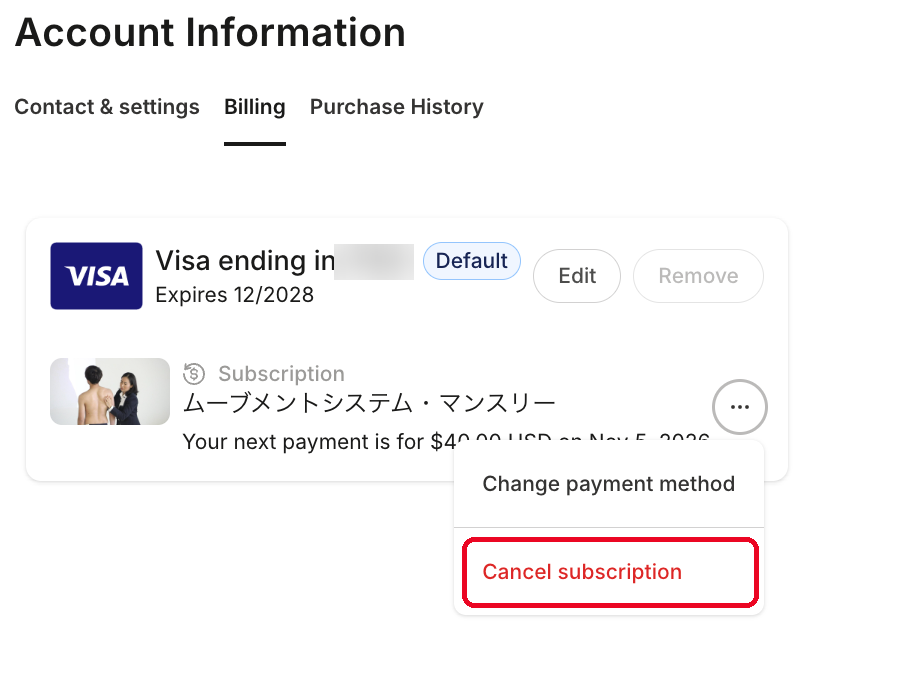Open the Purchase History tab

[397, 107]
